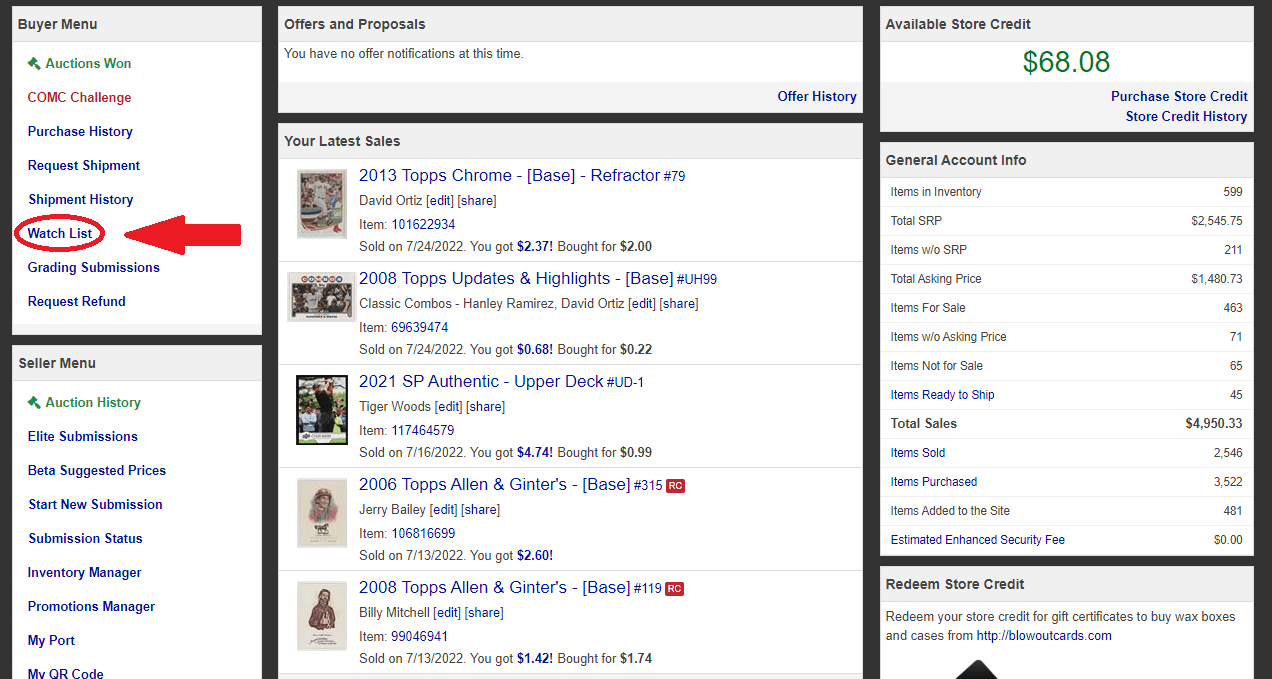Viewport: 1272px width, 679px height.
Task: Open the Watch List link
Action: [60, 233]
